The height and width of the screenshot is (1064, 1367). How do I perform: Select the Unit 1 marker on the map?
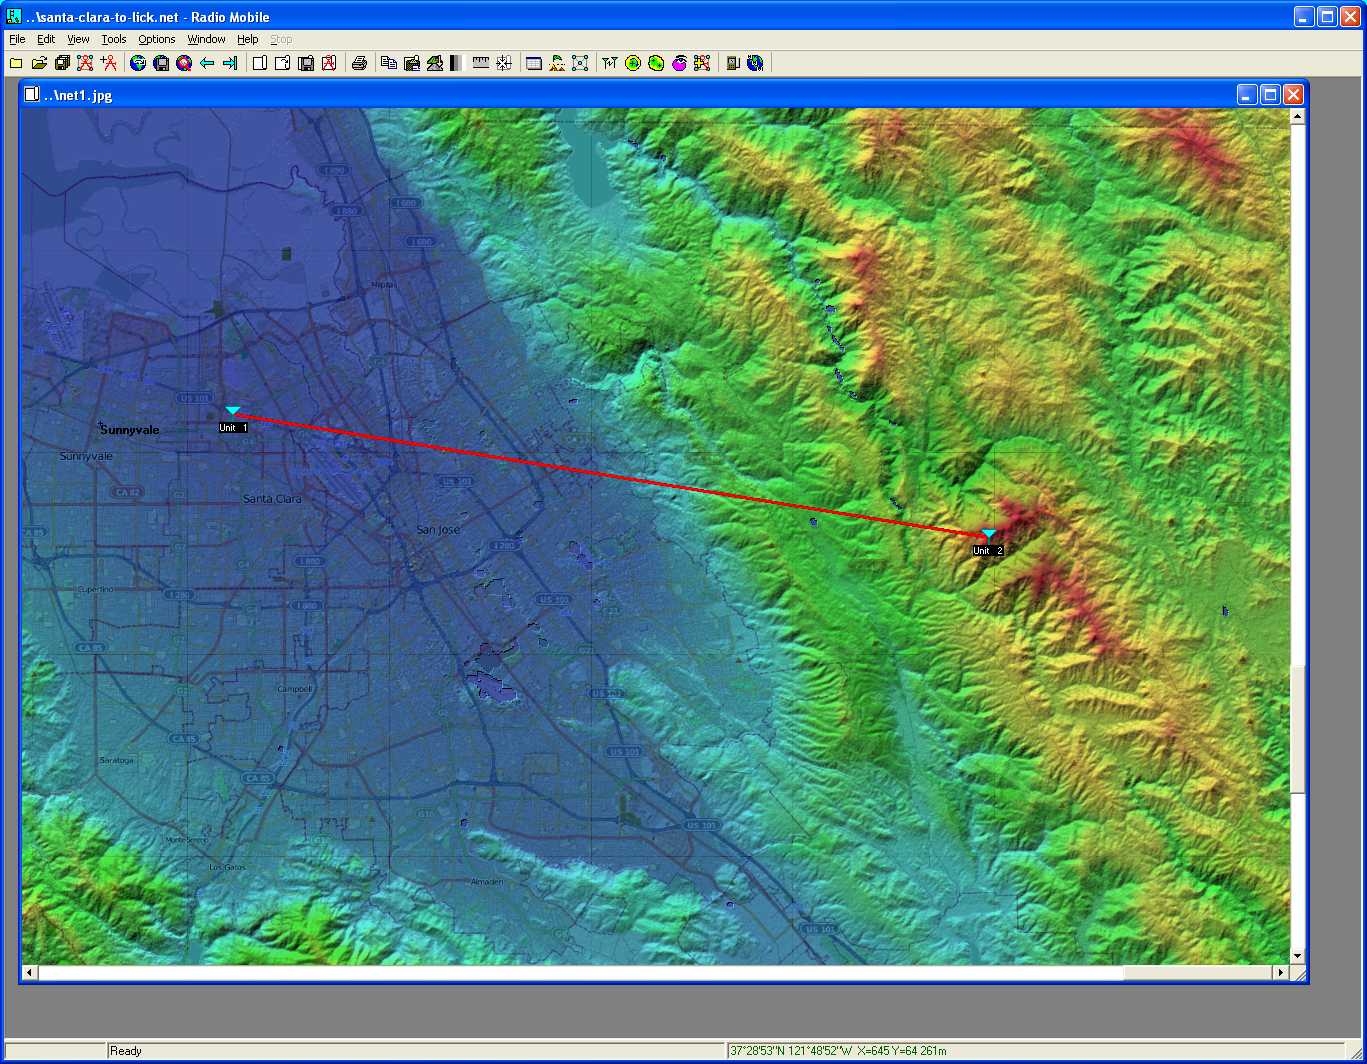[233, 411]
